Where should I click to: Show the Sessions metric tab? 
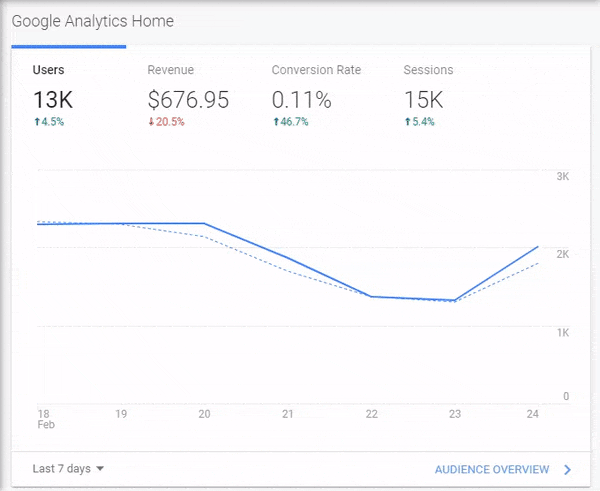click(428, 70)
